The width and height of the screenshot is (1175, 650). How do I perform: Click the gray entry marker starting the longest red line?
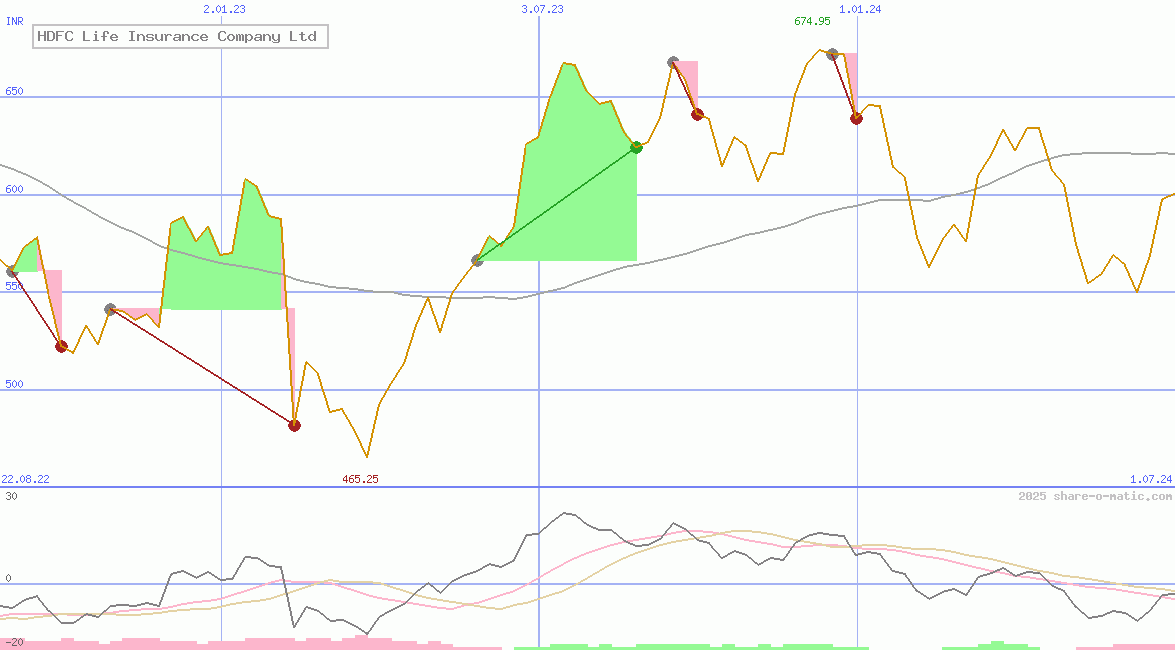110,309
